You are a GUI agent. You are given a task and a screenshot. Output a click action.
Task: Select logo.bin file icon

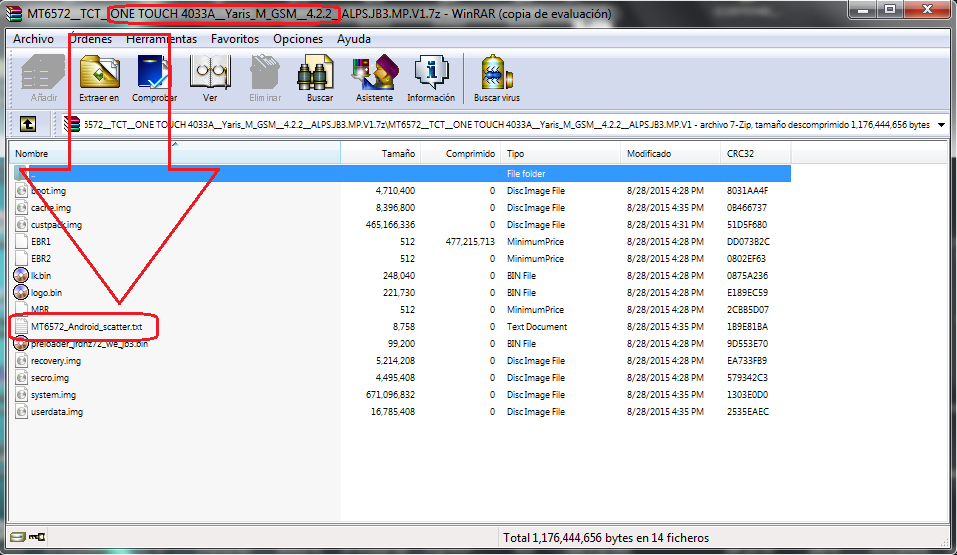point(21,292)
